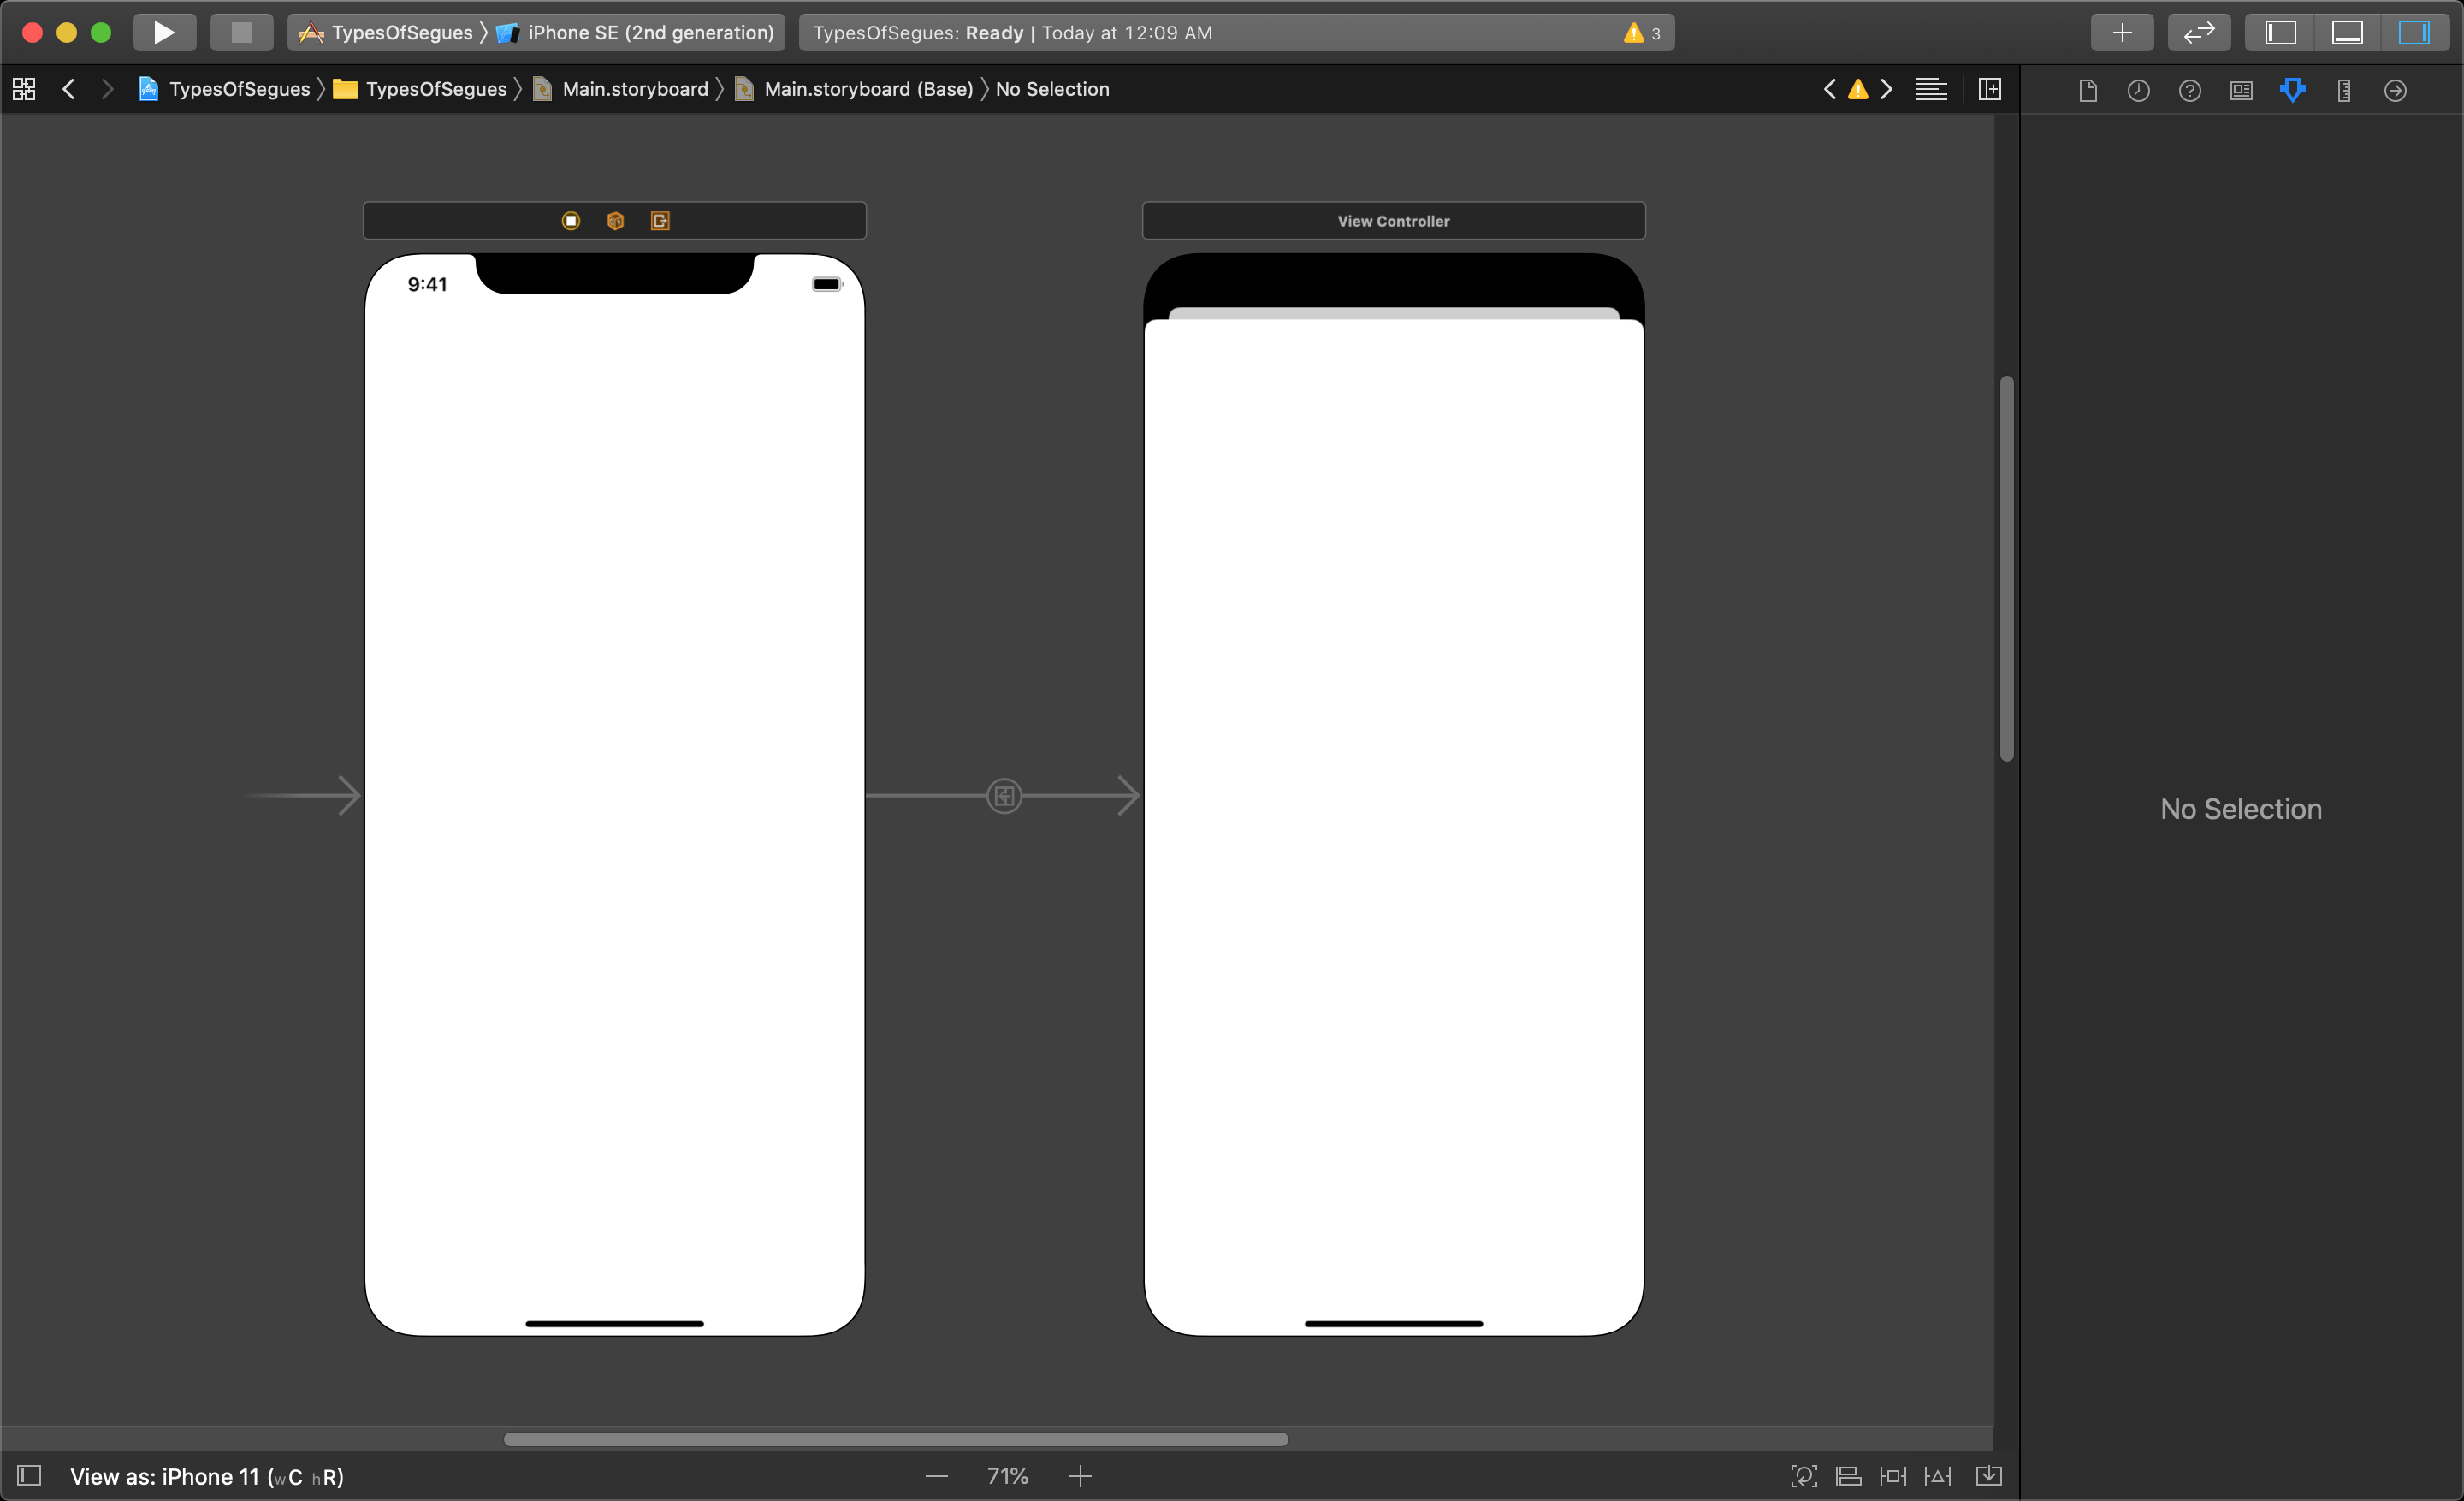Show the Connections inspector
Screen dimensions: 2464x1501
pyautogui.click(x=2395, y=91)
